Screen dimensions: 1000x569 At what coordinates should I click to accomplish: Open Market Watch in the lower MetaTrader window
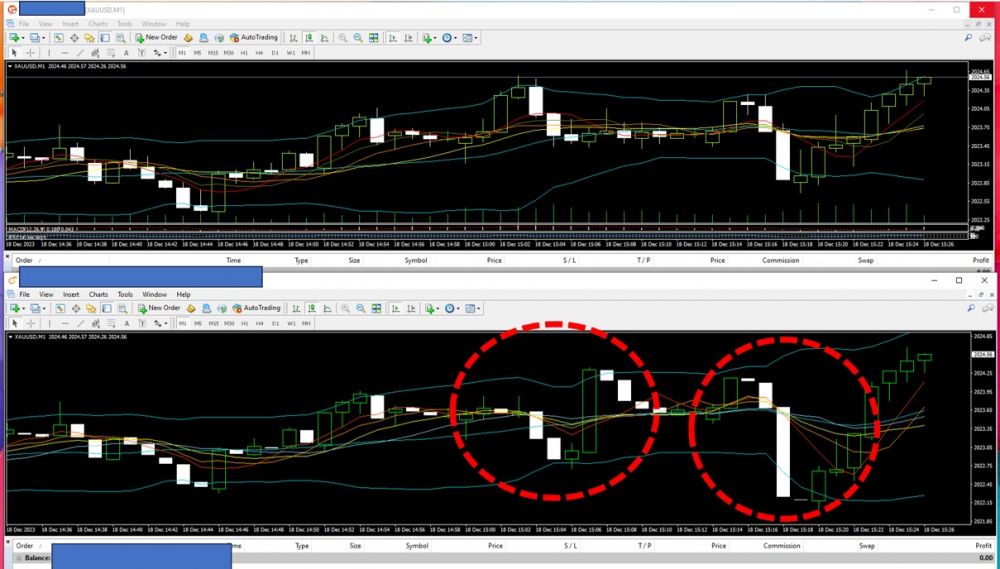pyautogui.click(x=60, y=307)
